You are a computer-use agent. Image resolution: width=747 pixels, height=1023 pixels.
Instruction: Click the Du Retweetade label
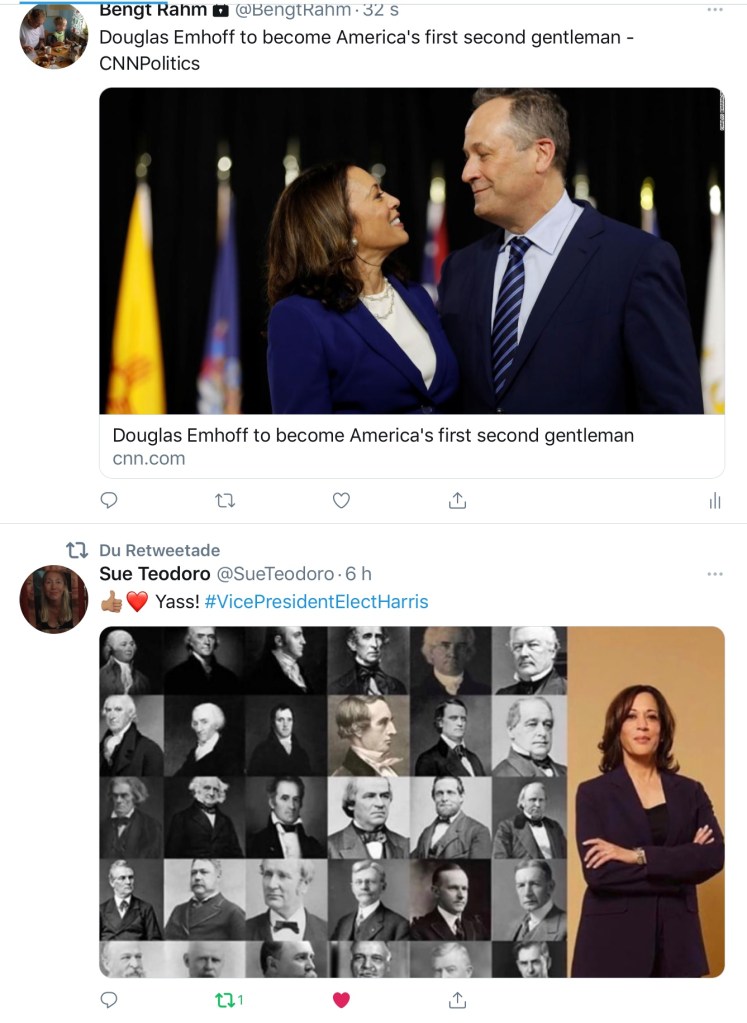coord(159,550)
